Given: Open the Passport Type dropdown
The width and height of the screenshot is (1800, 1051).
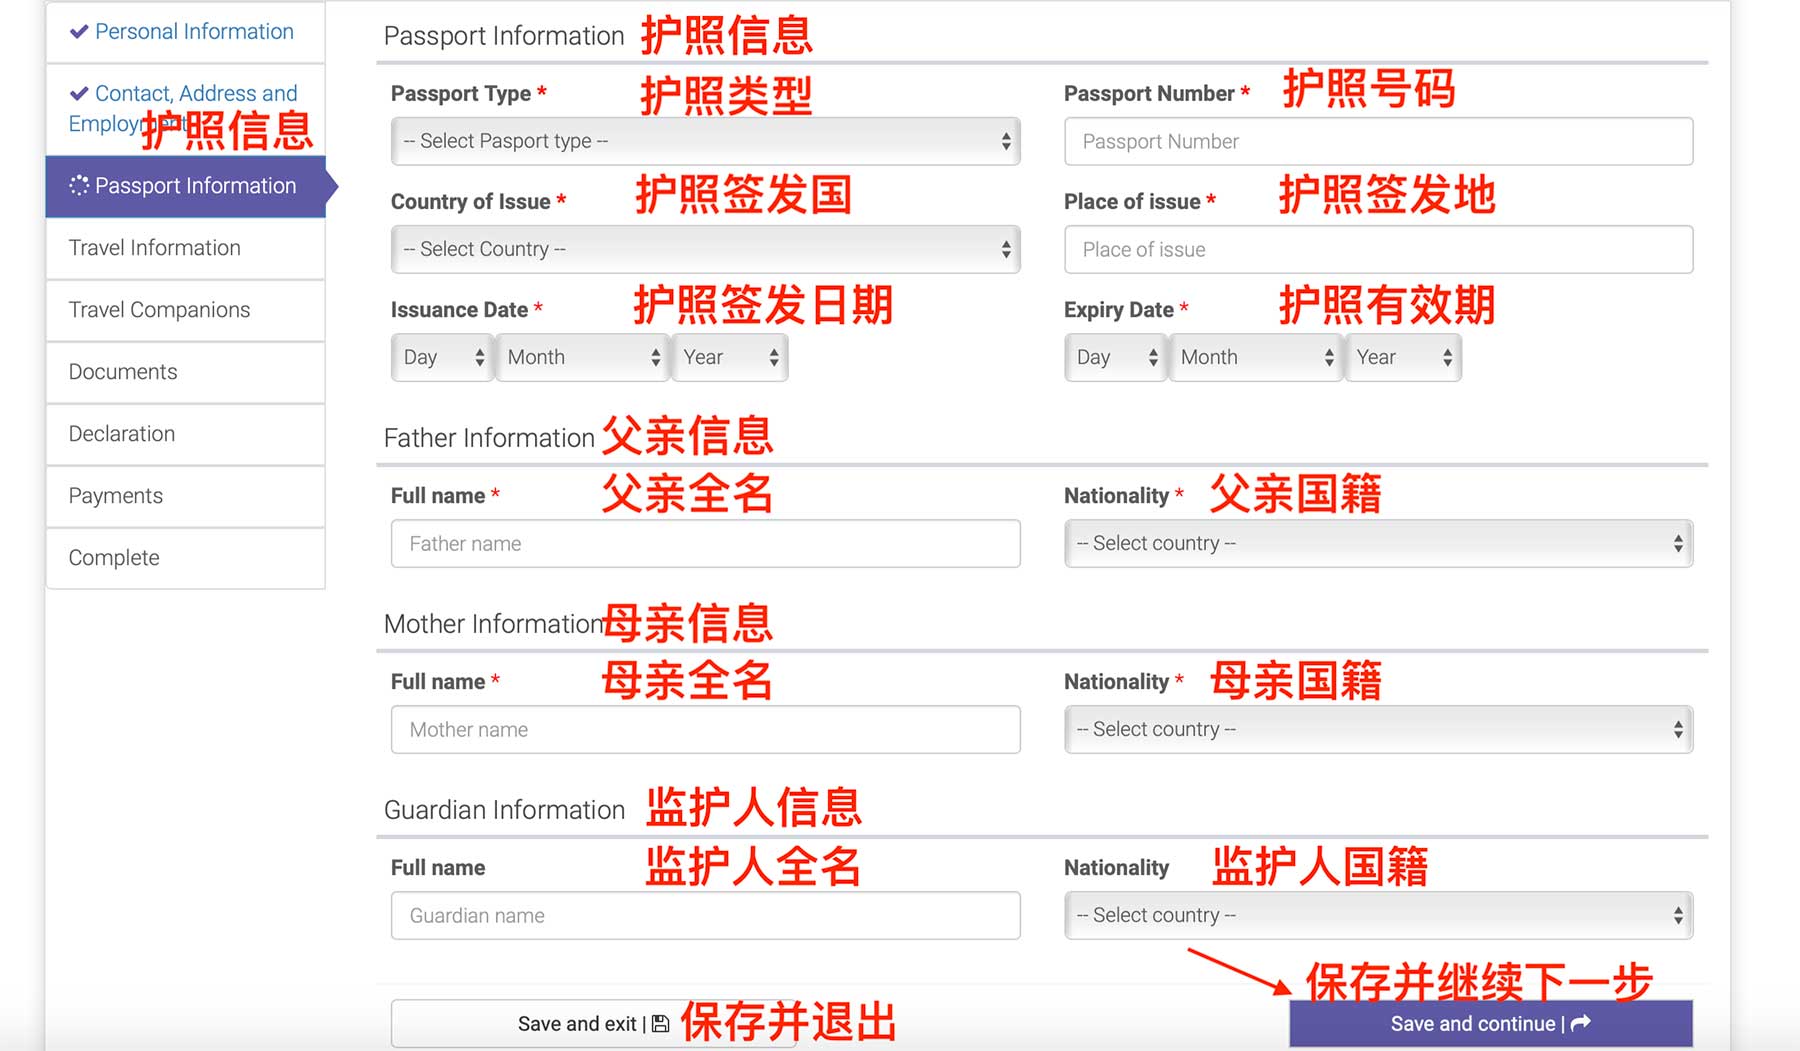Looking at the screenshot, I should click(x=705, y=142).
